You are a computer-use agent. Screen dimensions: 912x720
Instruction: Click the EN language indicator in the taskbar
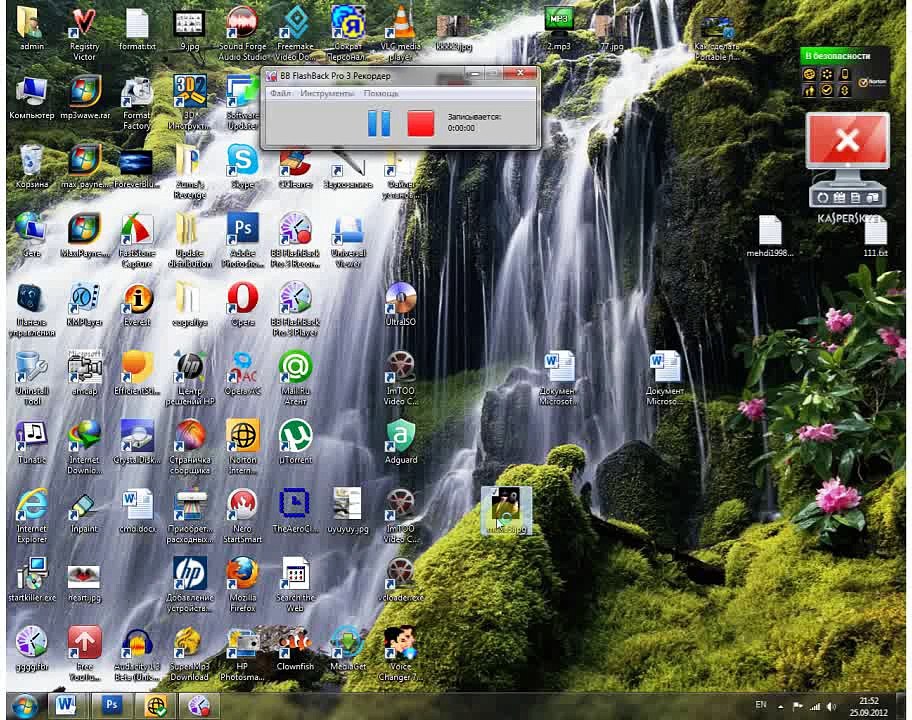[761, 705]
